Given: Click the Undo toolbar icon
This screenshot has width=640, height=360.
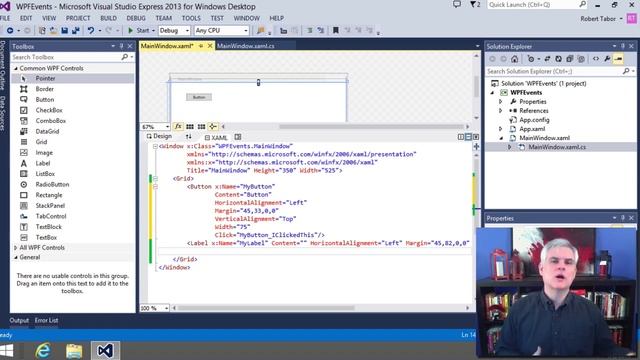Looking at the screenshot, I should [91, 31].
